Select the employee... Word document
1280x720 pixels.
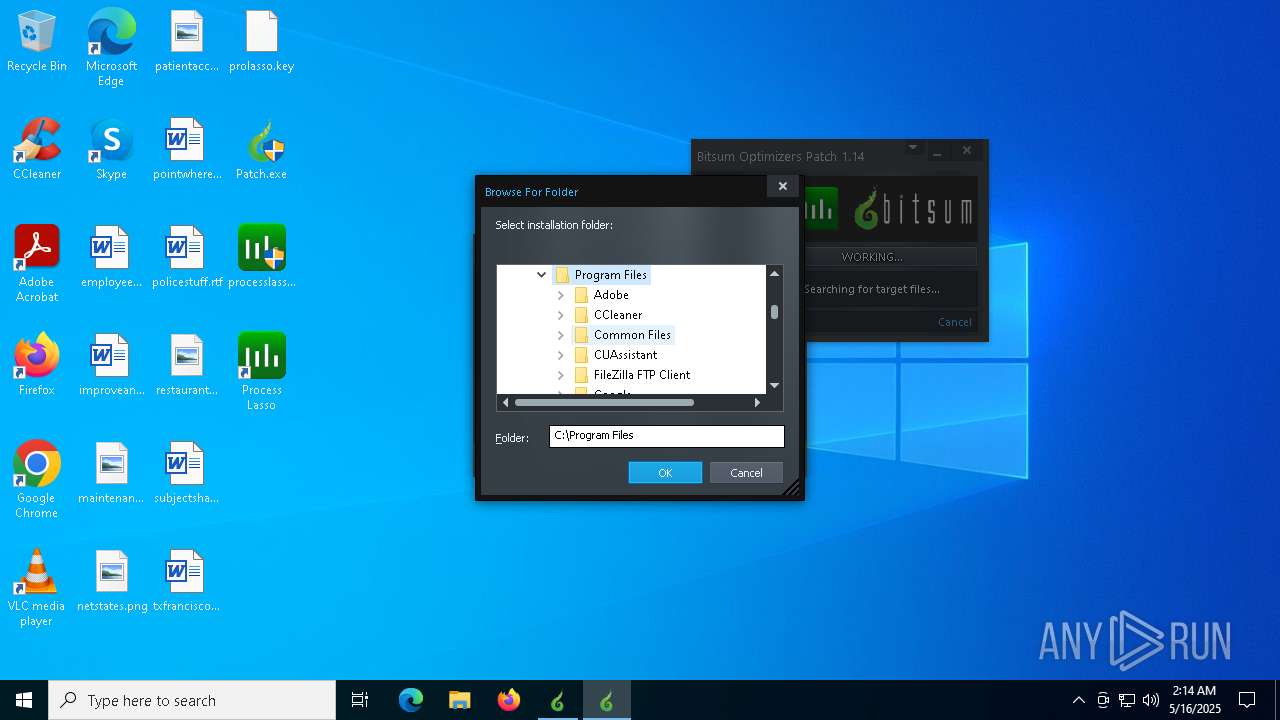tap(111, 258)
